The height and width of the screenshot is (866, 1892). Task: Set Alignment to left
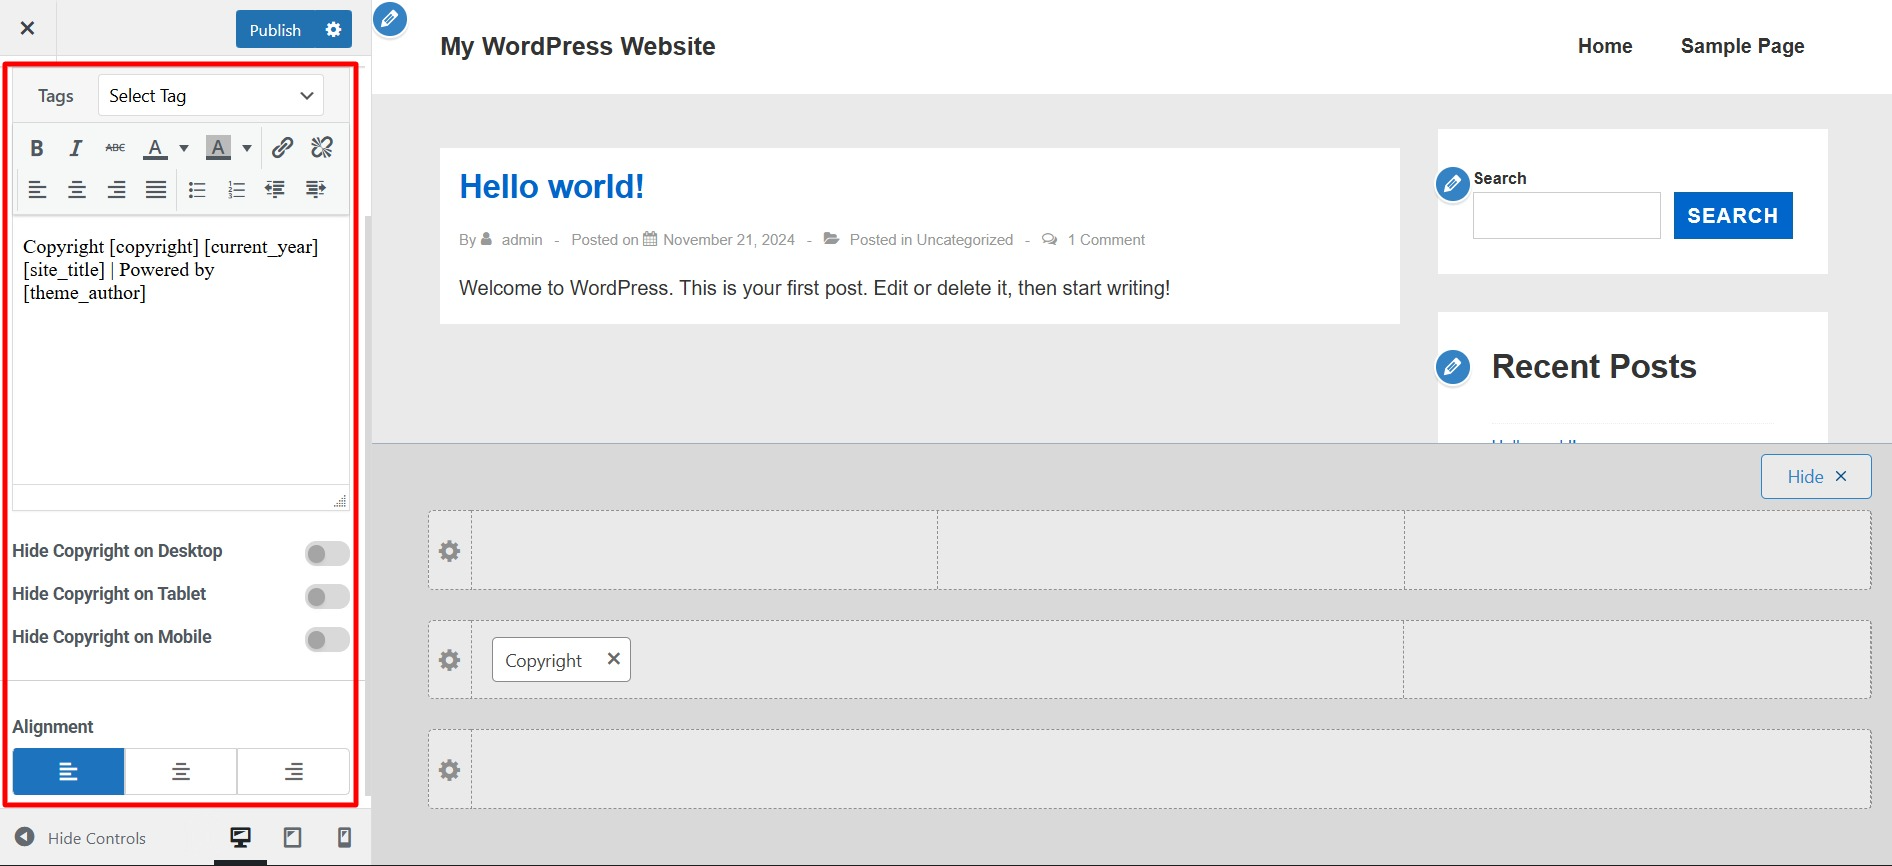(68, 772)
